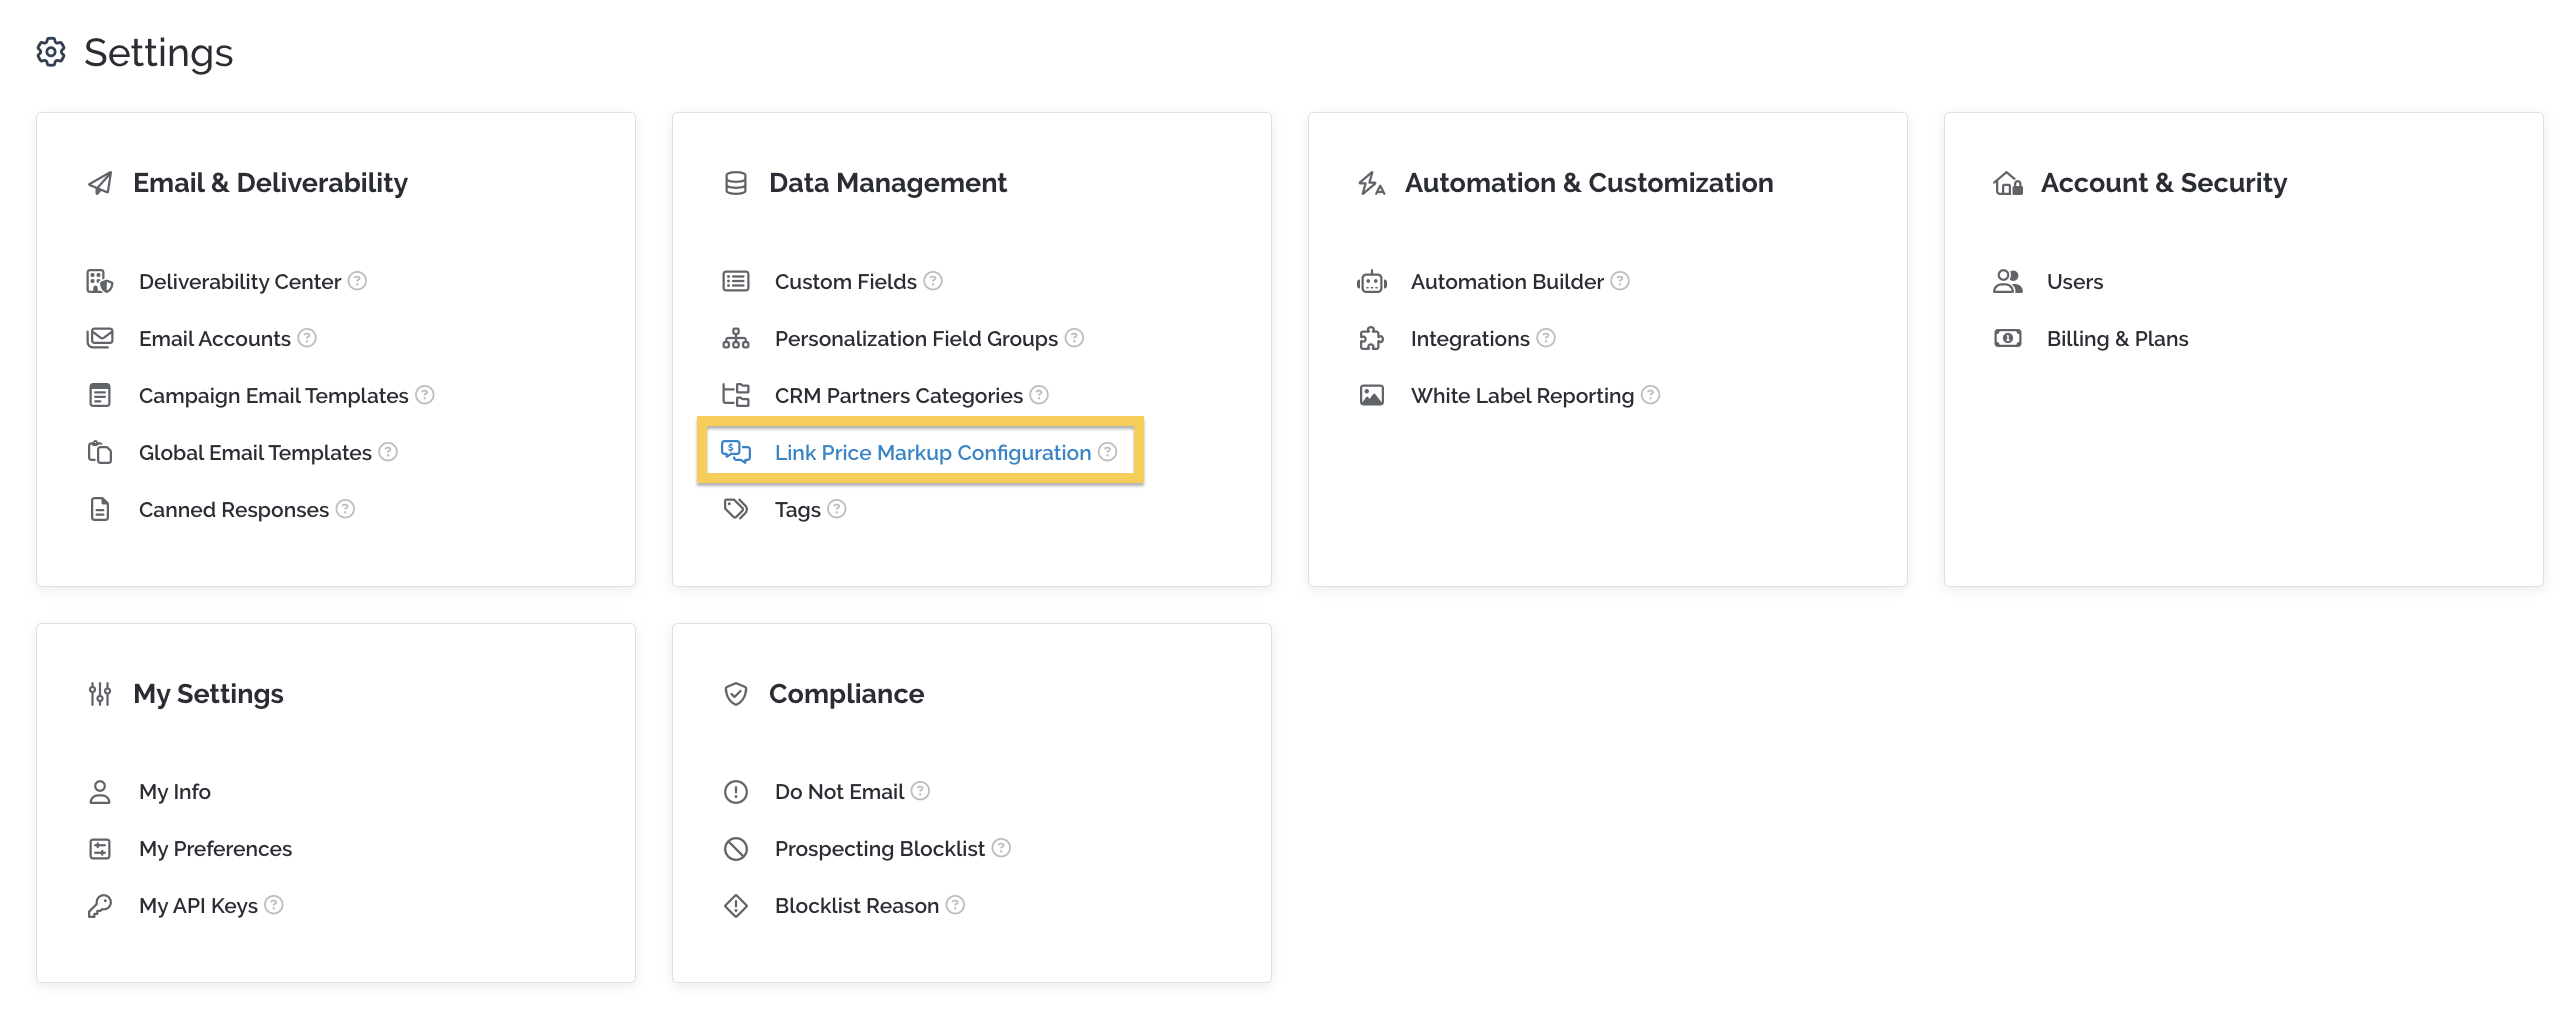The width and height of the screenshot is (2570, 1024).
Task: Click the My API Keys key icon
Action: [100, 906]
